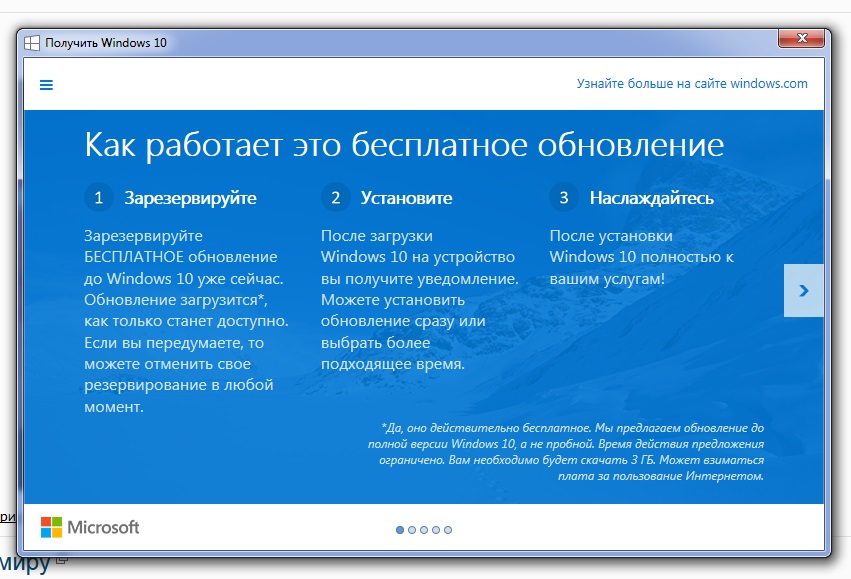Select the third pagination dot
Screen dimensions: 851x579
tap(424, 530)
